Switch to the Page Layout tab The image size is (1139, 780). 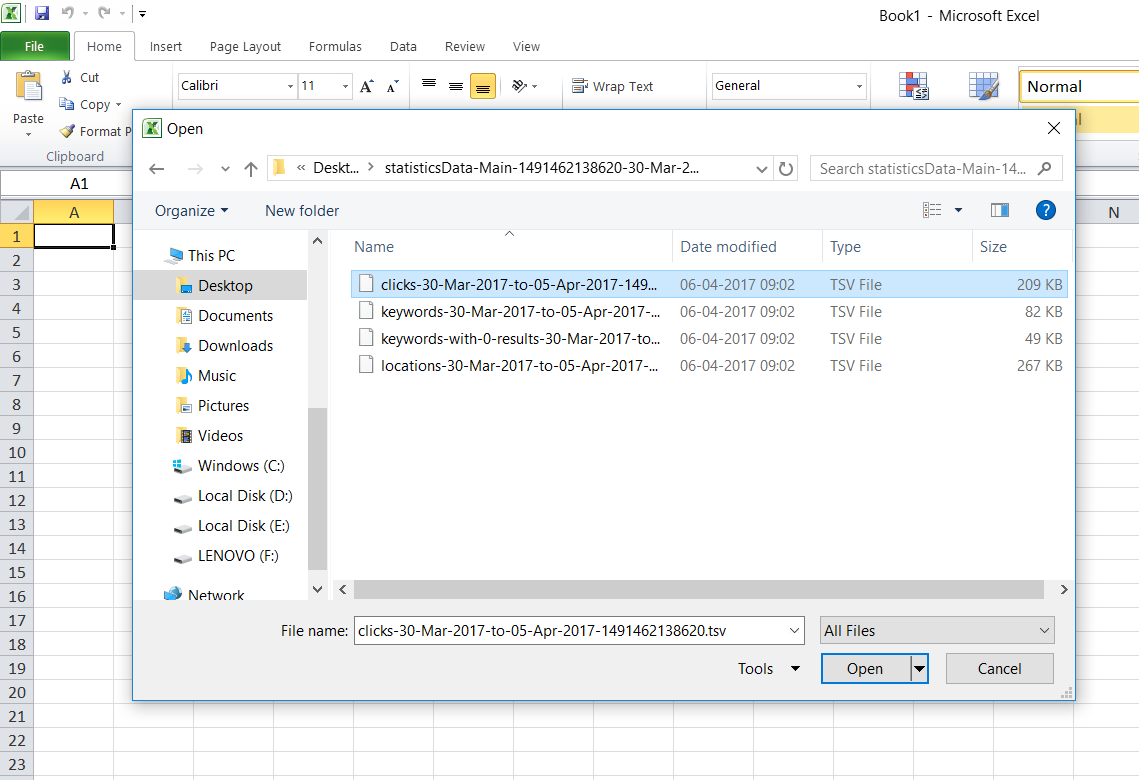click(246, 46)
